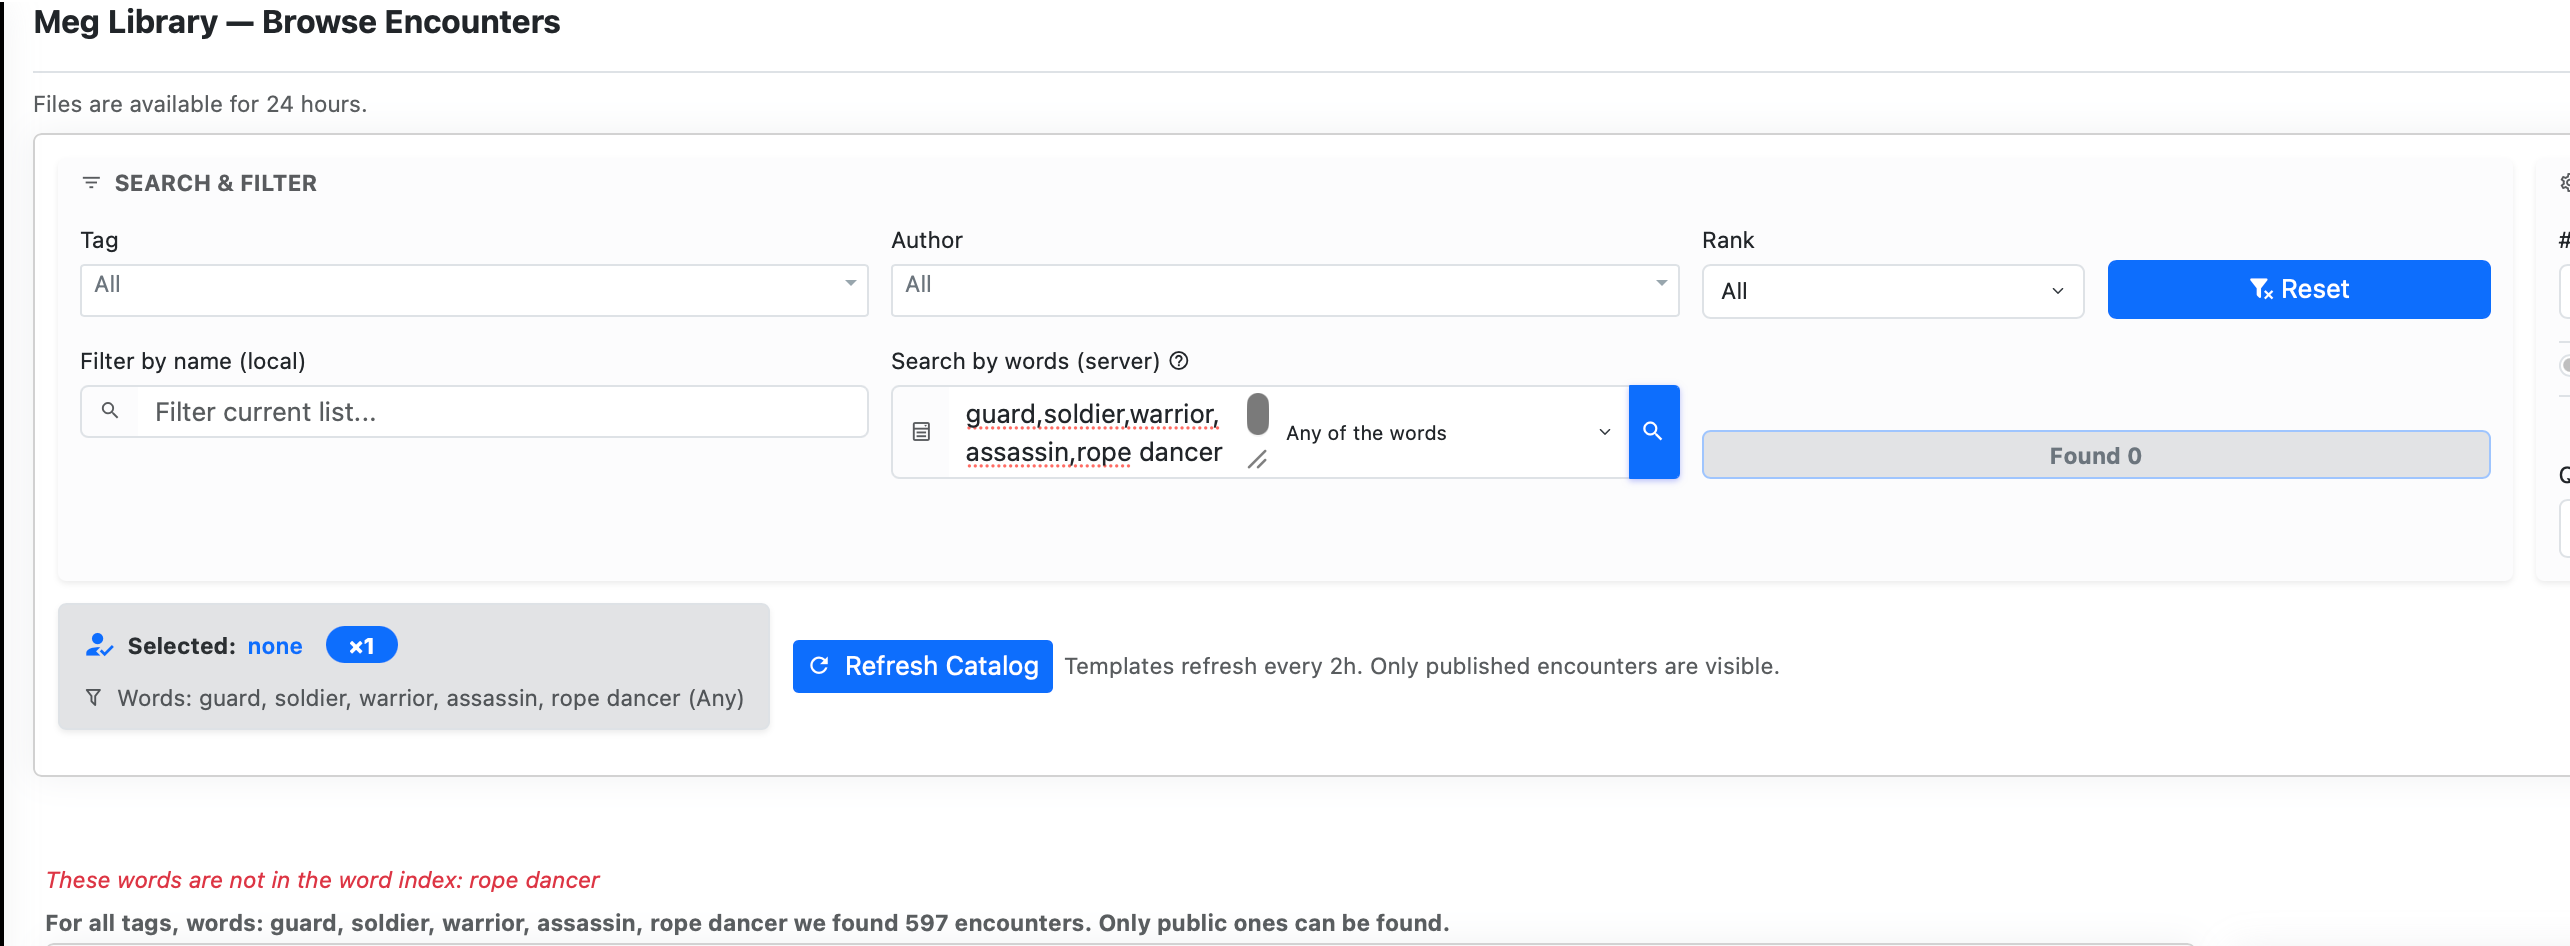This screenshot has height=946, width=2570.
Task: Click the Found 0 results button
Action: coord(2095,456)
